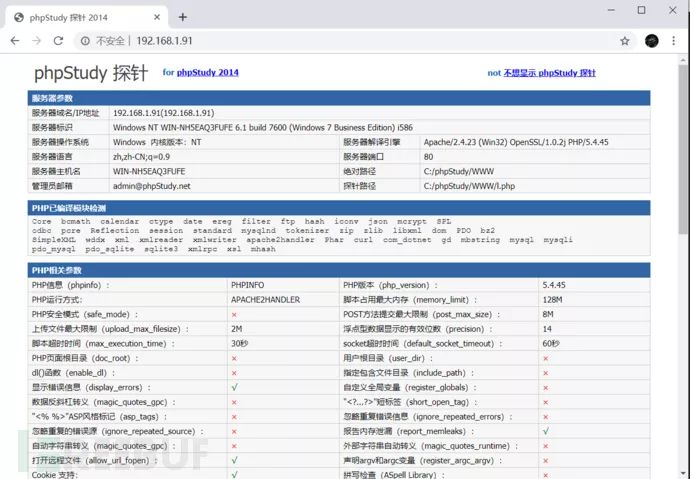Reload the page with the refresh icon
This screenshot has width=690, height=479.
(58, 41)
